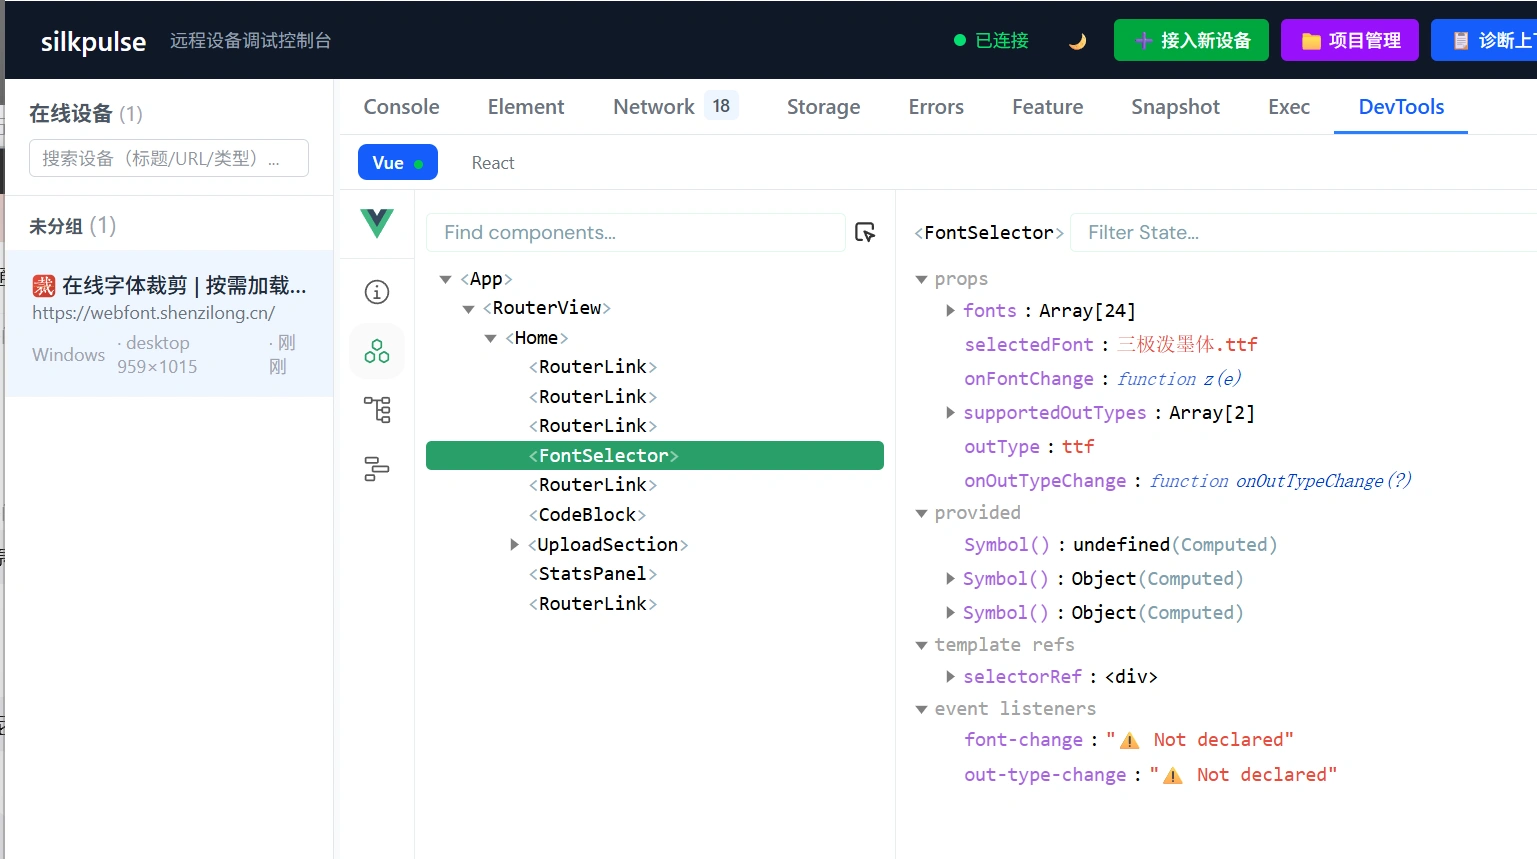Activate the select component in page icon

coord(866,232)
